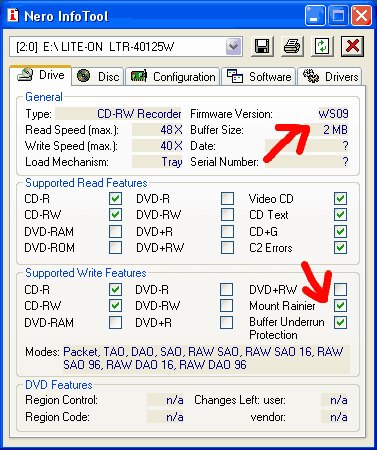Toggle the CD Text checkbox
Image resolution: width=377 pixels, height=450 pixels.
pos(340,215)
